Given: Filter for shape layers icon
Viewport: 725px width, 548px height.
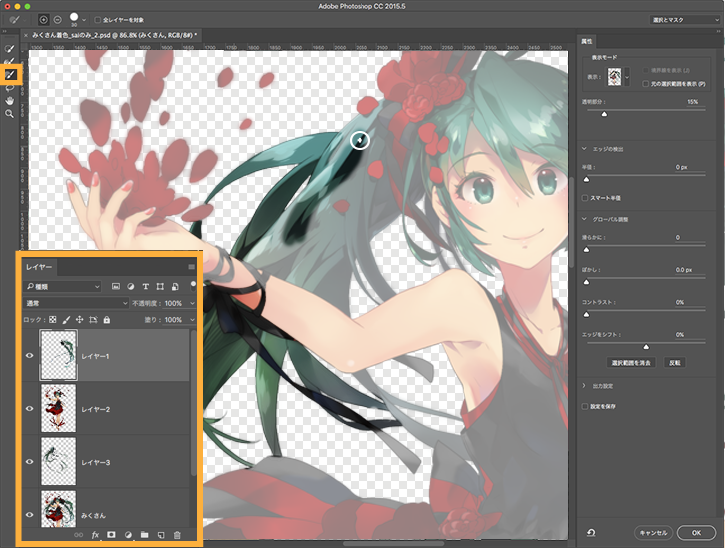Looking at the screenshot, I should pyautogui.click(x=160, y=287).
